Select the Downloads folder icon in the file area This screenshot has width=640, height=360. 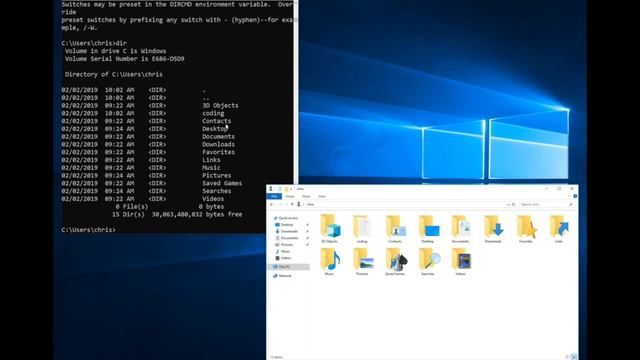tap(493, 229)
